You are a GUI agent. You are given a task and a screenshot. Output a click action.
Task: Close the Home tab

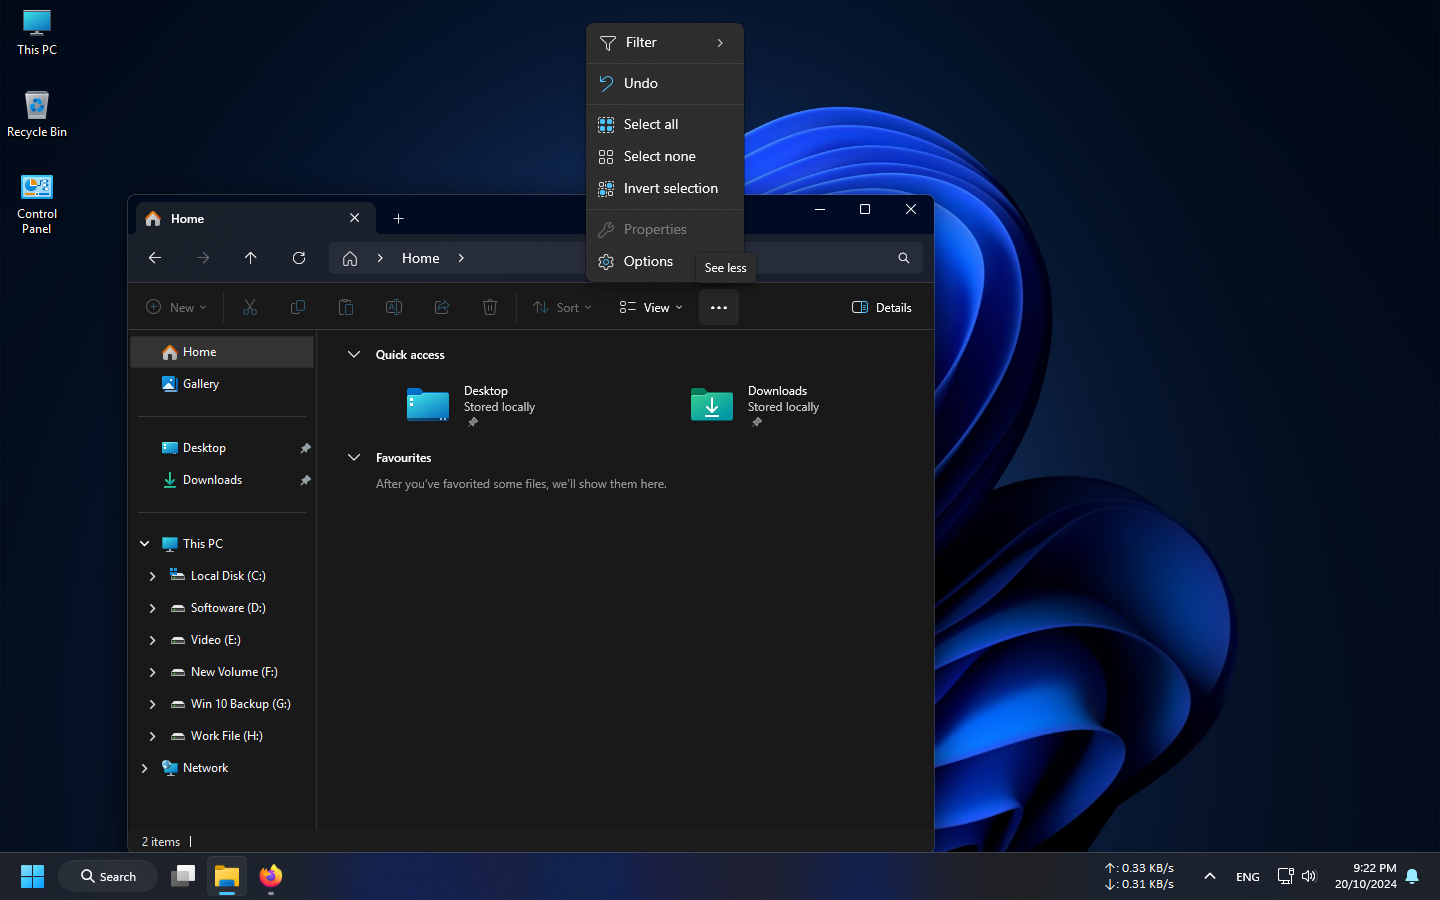pos(355,218)
